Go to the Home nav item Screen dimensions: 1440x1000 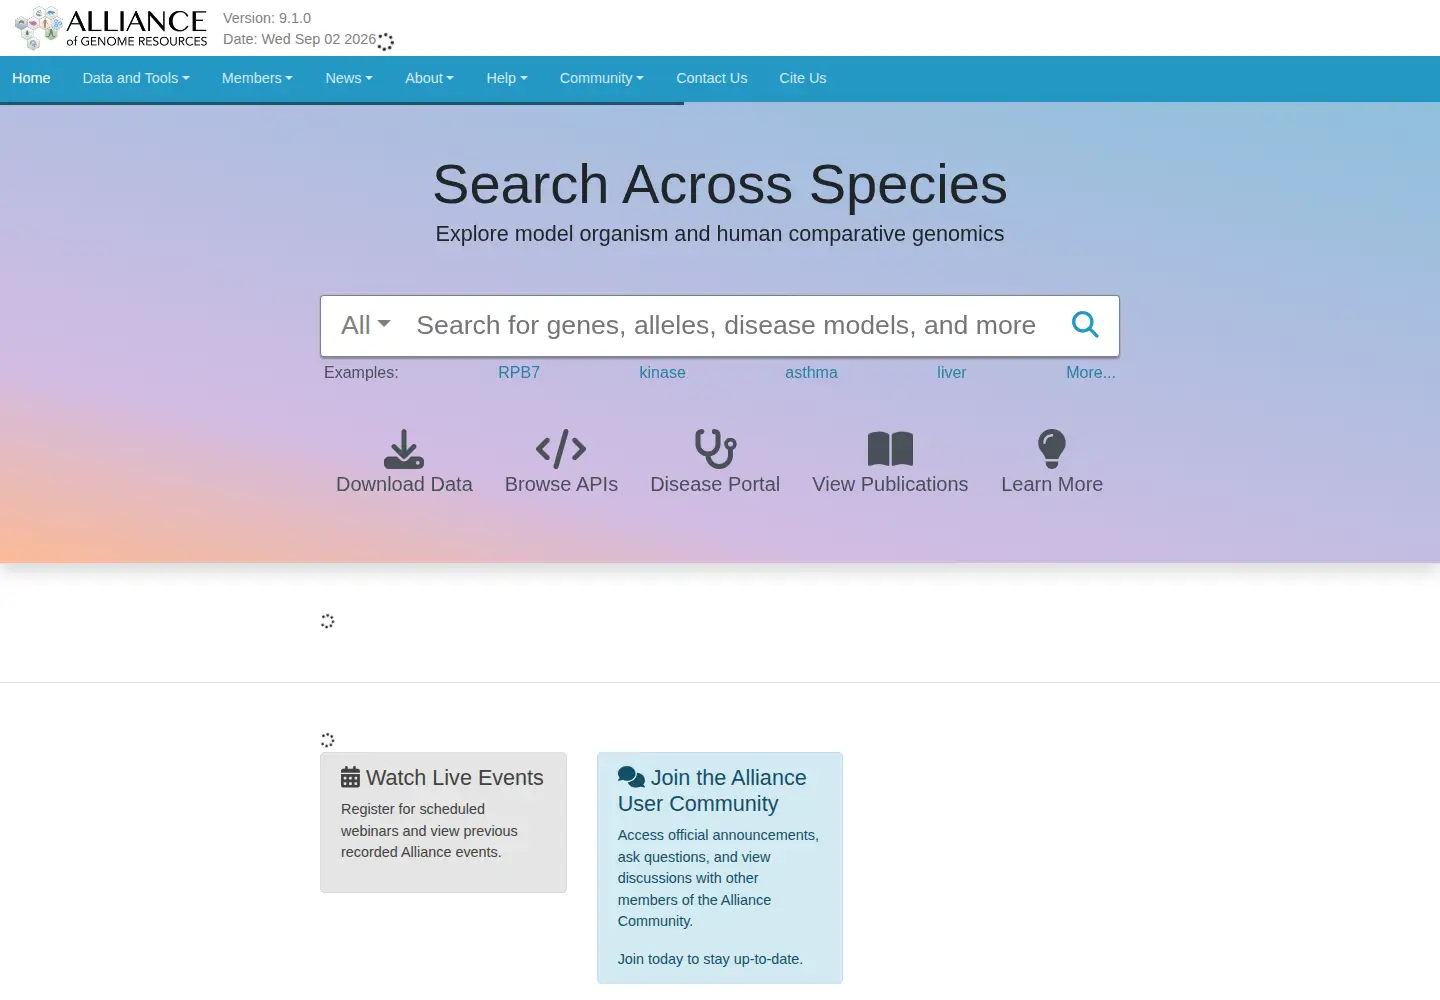click(x=31, y=78)
